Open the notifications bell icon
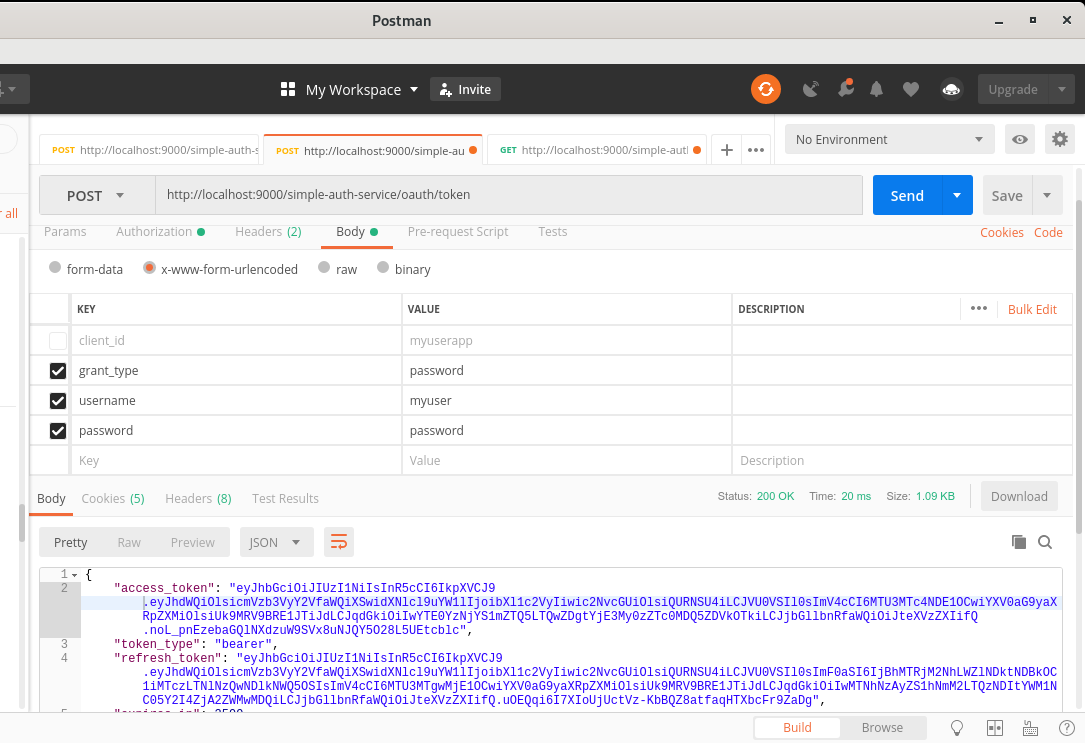Viewport: 1085px width, 743px height. point(876,89)
